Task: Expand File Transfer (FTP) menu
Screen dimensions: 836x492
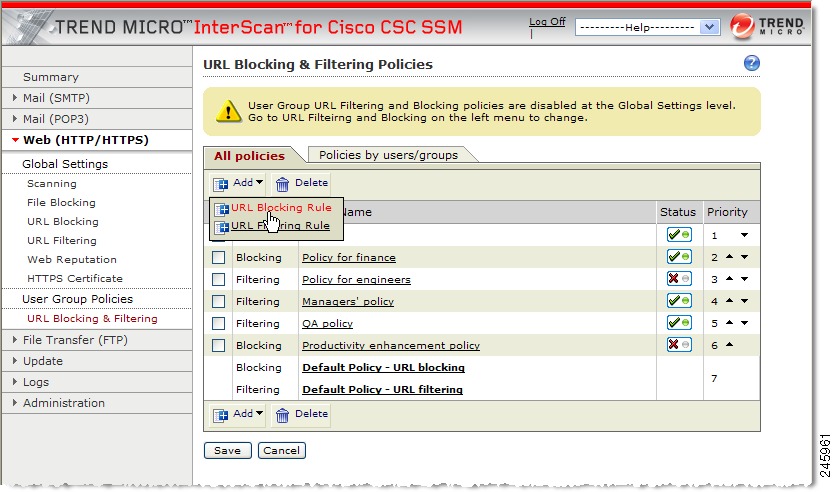Action: click(x=15, y=340)
